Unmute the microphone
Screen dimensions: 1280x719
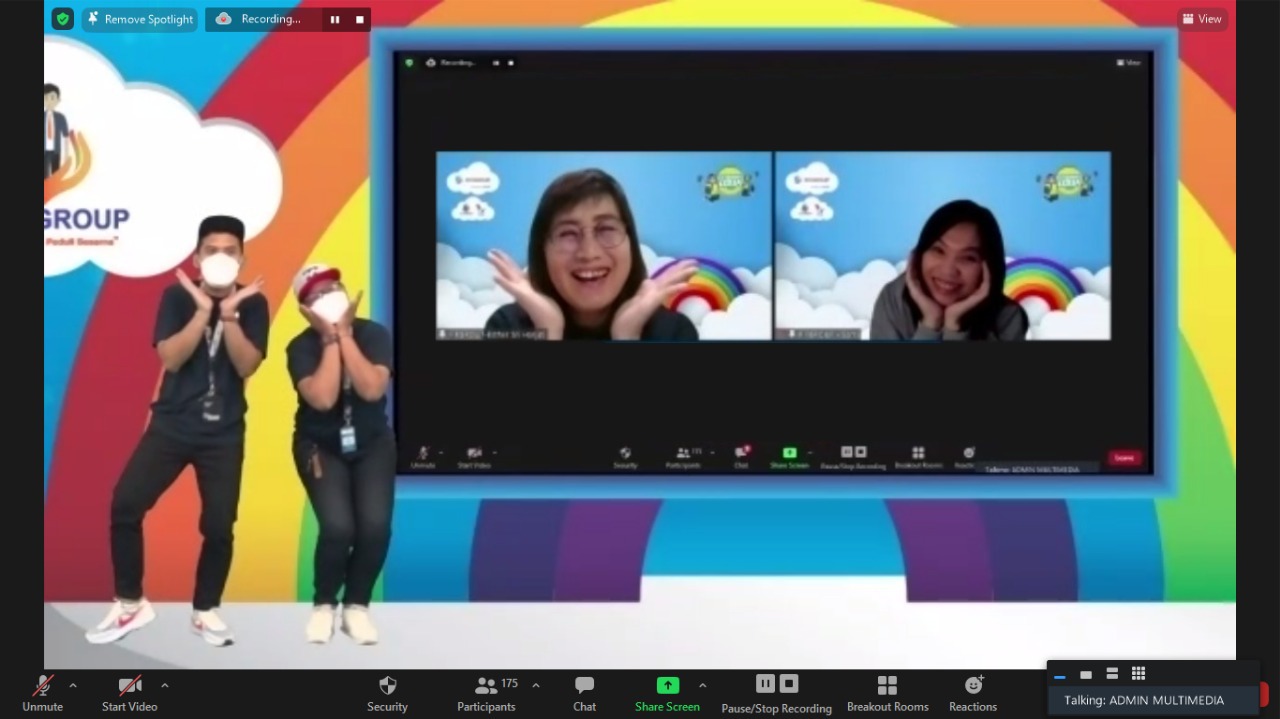pos(43,693)
